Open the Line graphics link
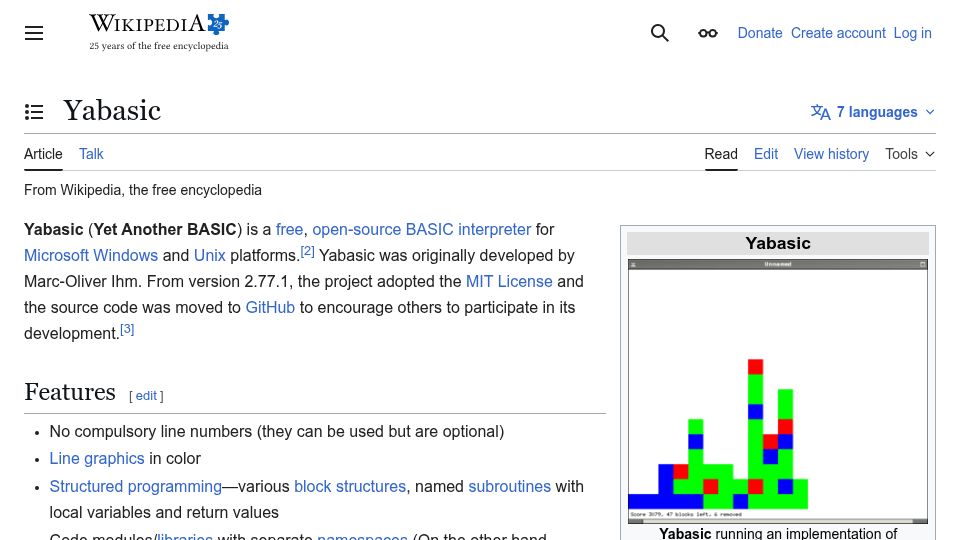The width and height of the screenshot is (960, 540). 97,459
